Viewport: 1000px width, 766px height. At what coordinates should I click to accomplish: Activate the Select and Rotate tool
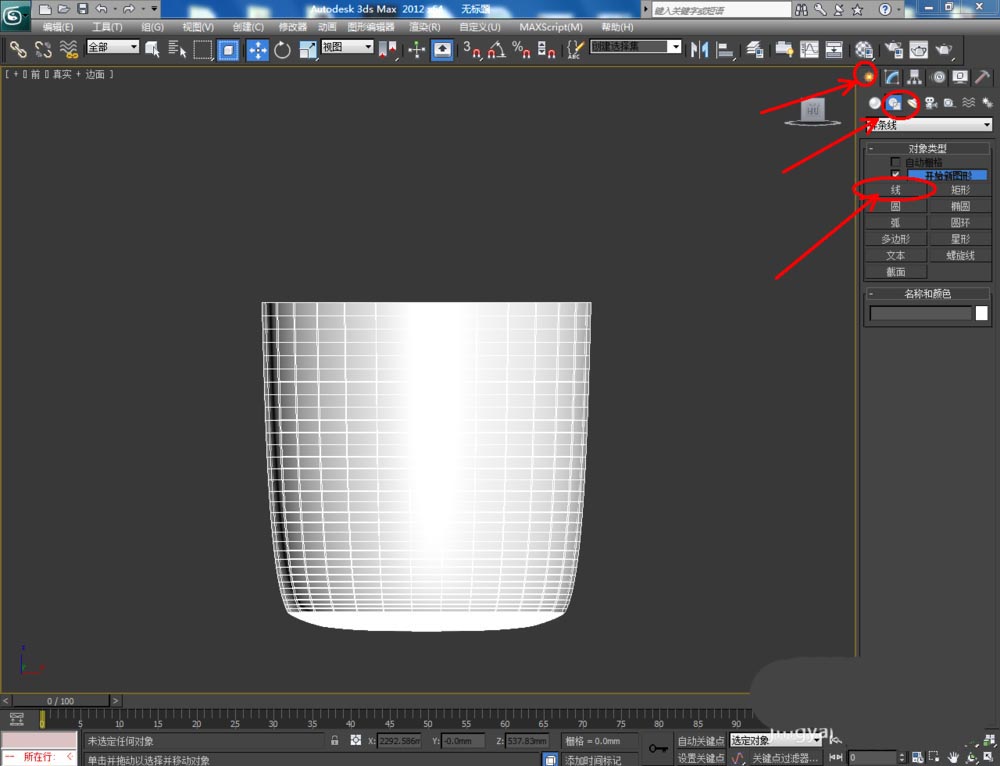[282, 50]
